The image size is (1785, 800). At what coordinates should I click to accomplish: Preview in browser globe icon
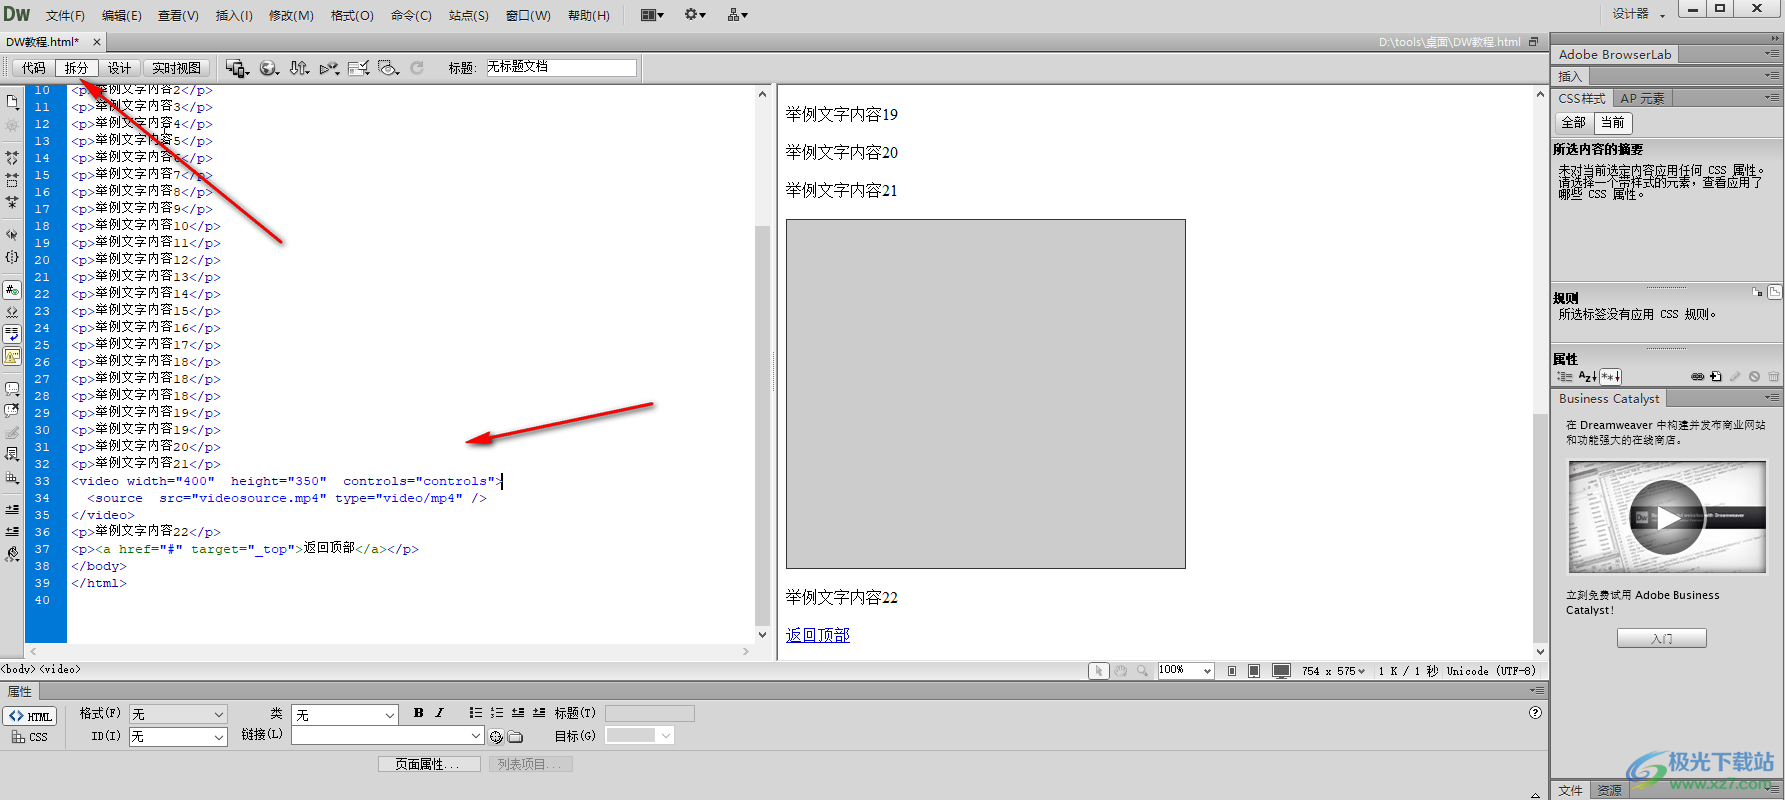click(x=268, y=68)
